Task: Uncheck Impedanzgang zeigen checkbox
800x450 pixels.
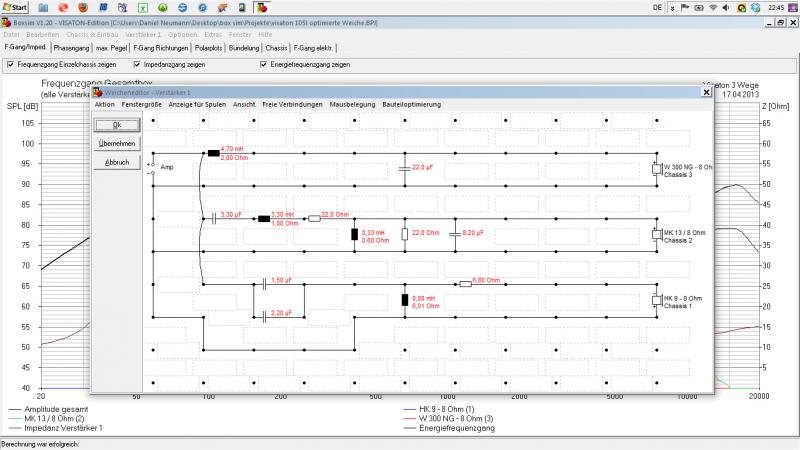Action: coord(136,64)
